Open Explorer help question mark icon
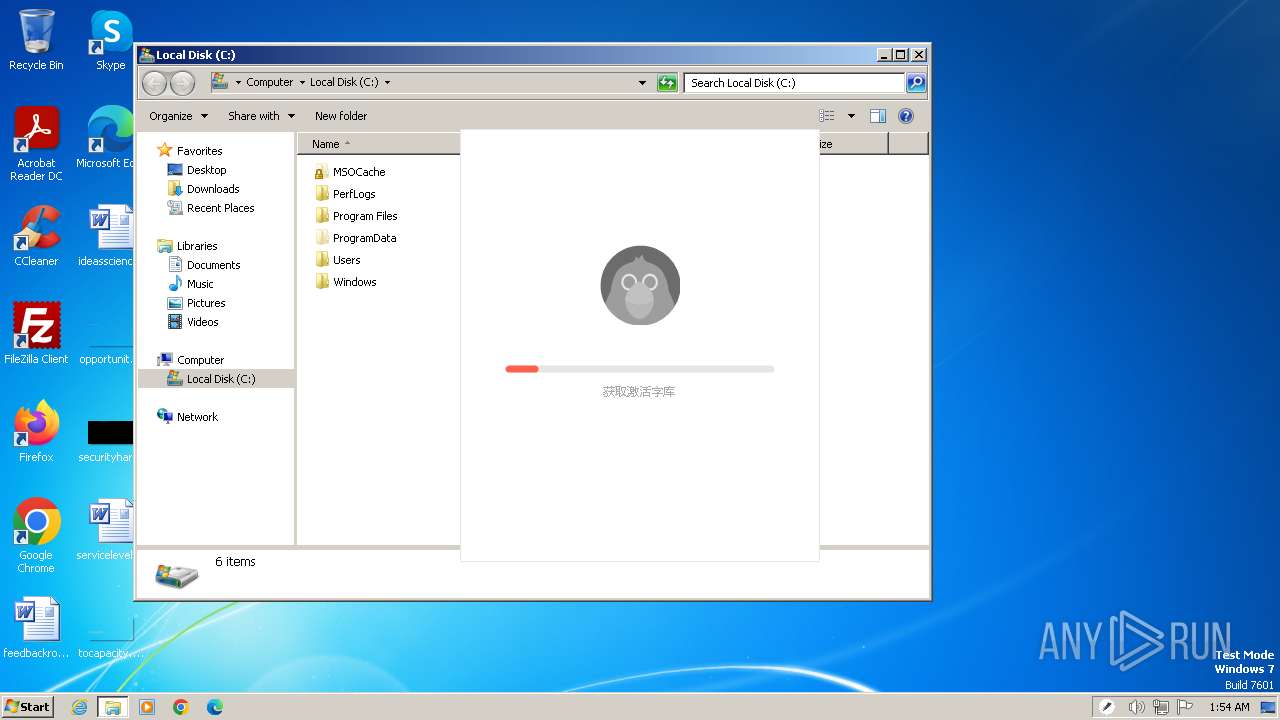1280x720 pixels. coord(906,116)
